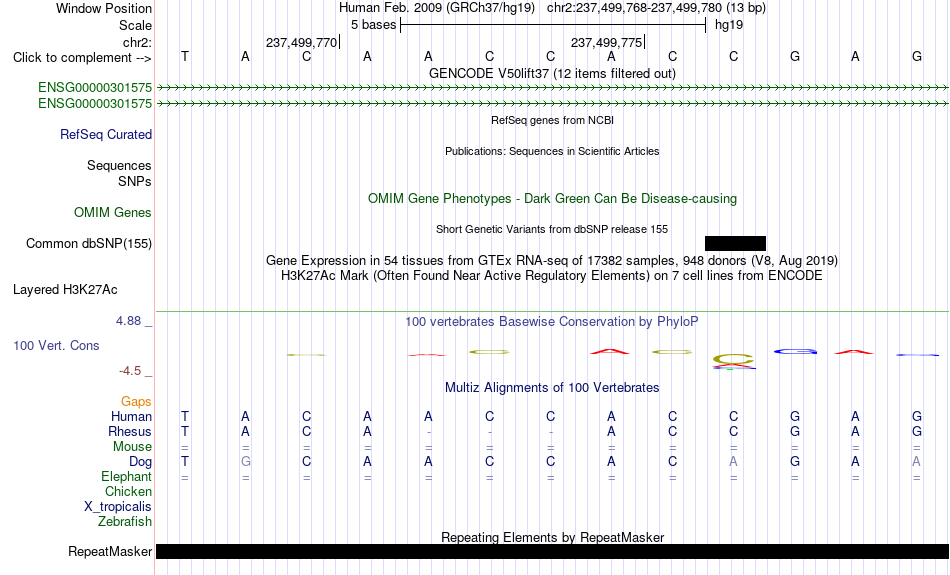Click the RepeatMasker side label

click(110, 551)
